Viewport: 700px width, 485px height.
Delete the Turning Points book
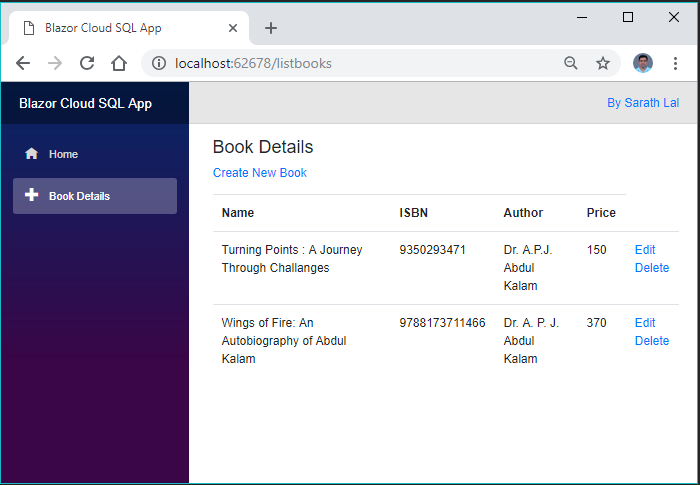click(652, 268)
